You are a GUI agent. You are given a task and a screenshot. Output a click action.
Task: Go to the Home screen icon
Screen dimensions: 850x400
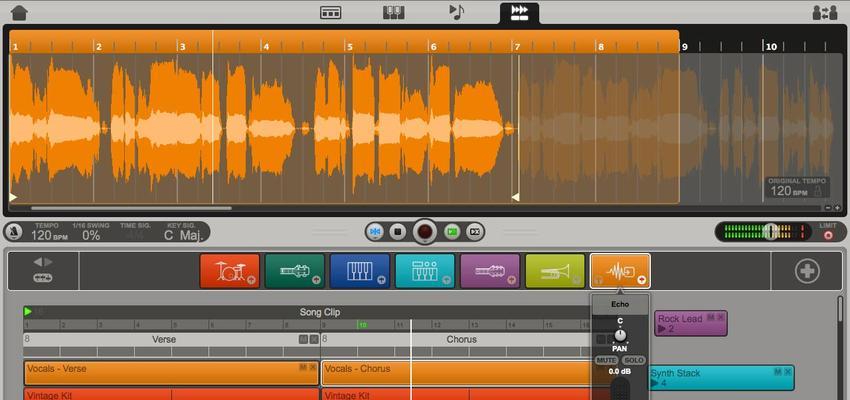point(19,12)
